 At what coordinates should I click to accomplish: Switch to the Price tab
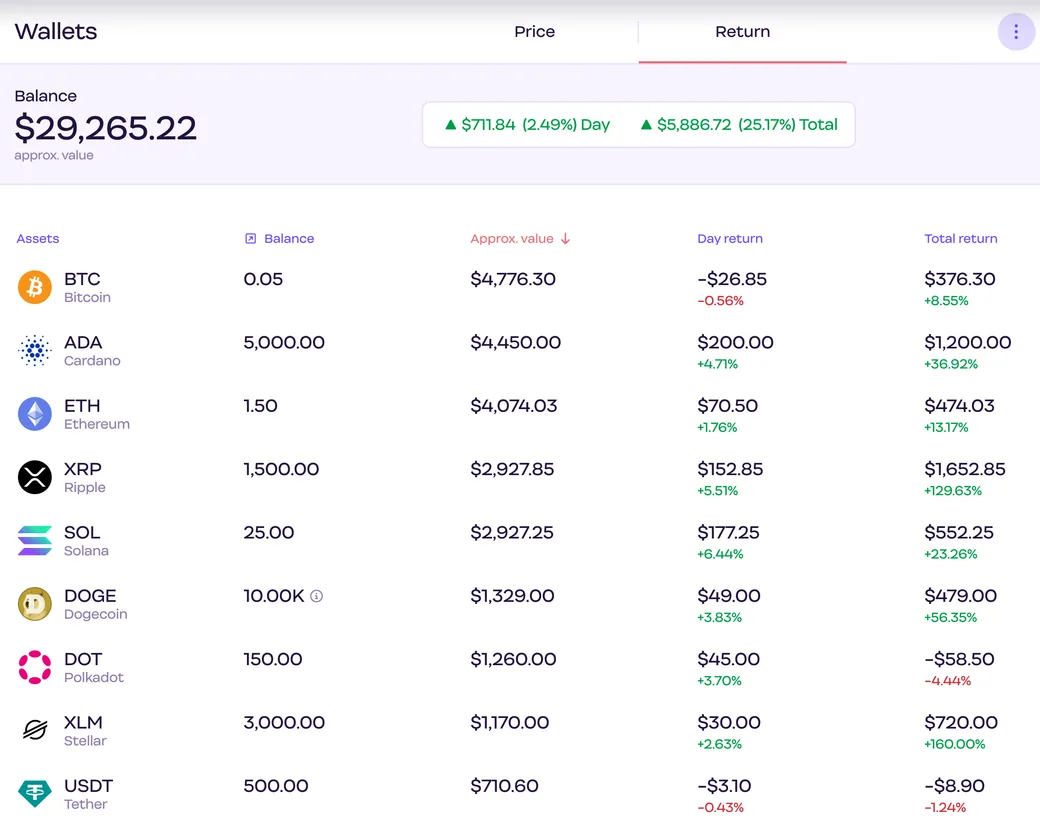[535, 31]
